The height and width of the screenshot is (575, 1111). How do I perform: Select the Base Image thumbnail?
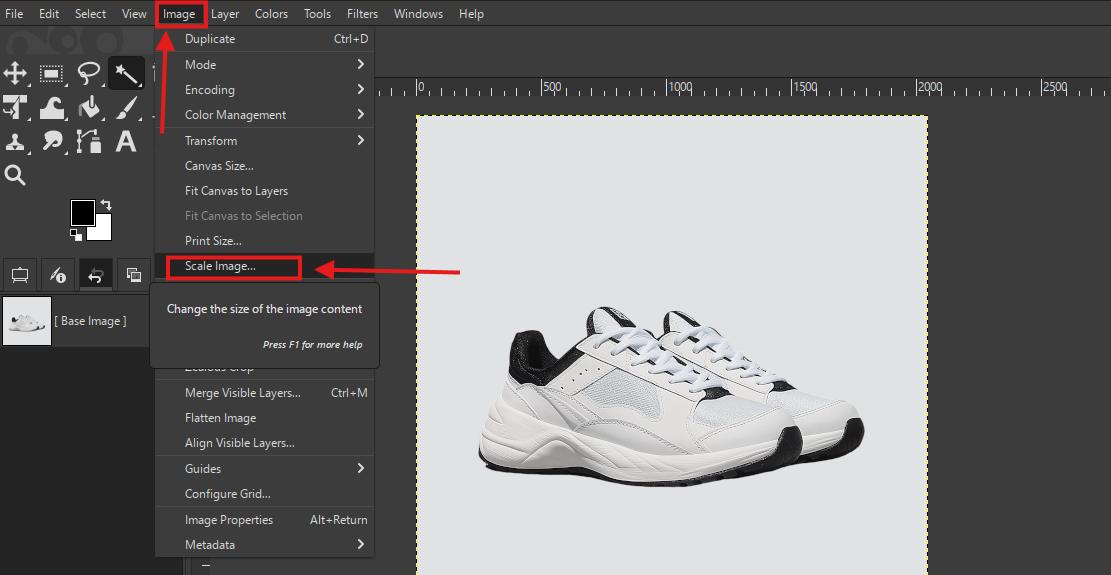click(27, 321)
